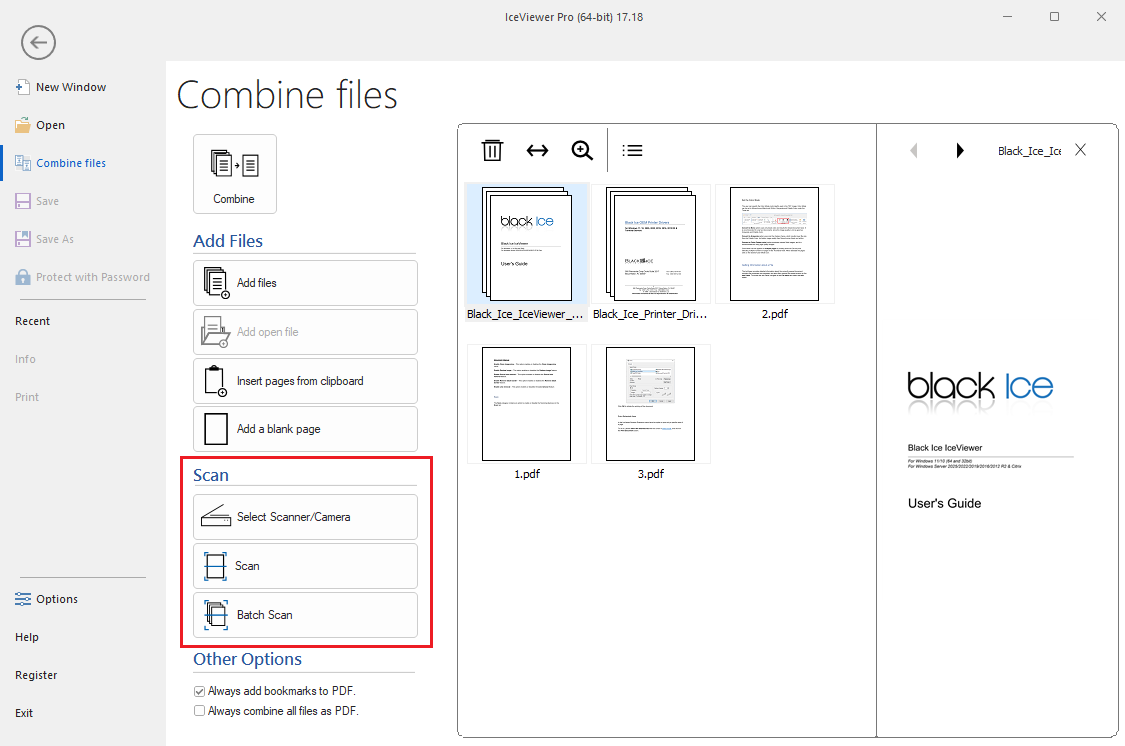Open Recent files list
This screenshot has height=746, width=1125.
coord(32,321)
